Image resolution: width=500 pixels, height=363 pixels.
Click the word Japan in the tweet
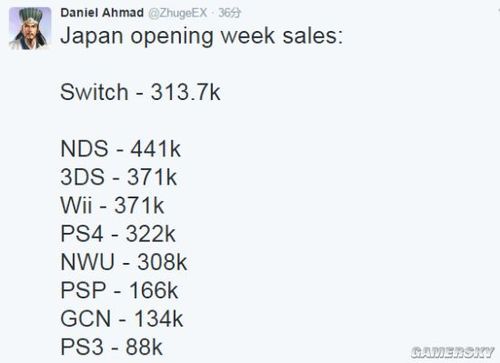(x=92, y=37)
